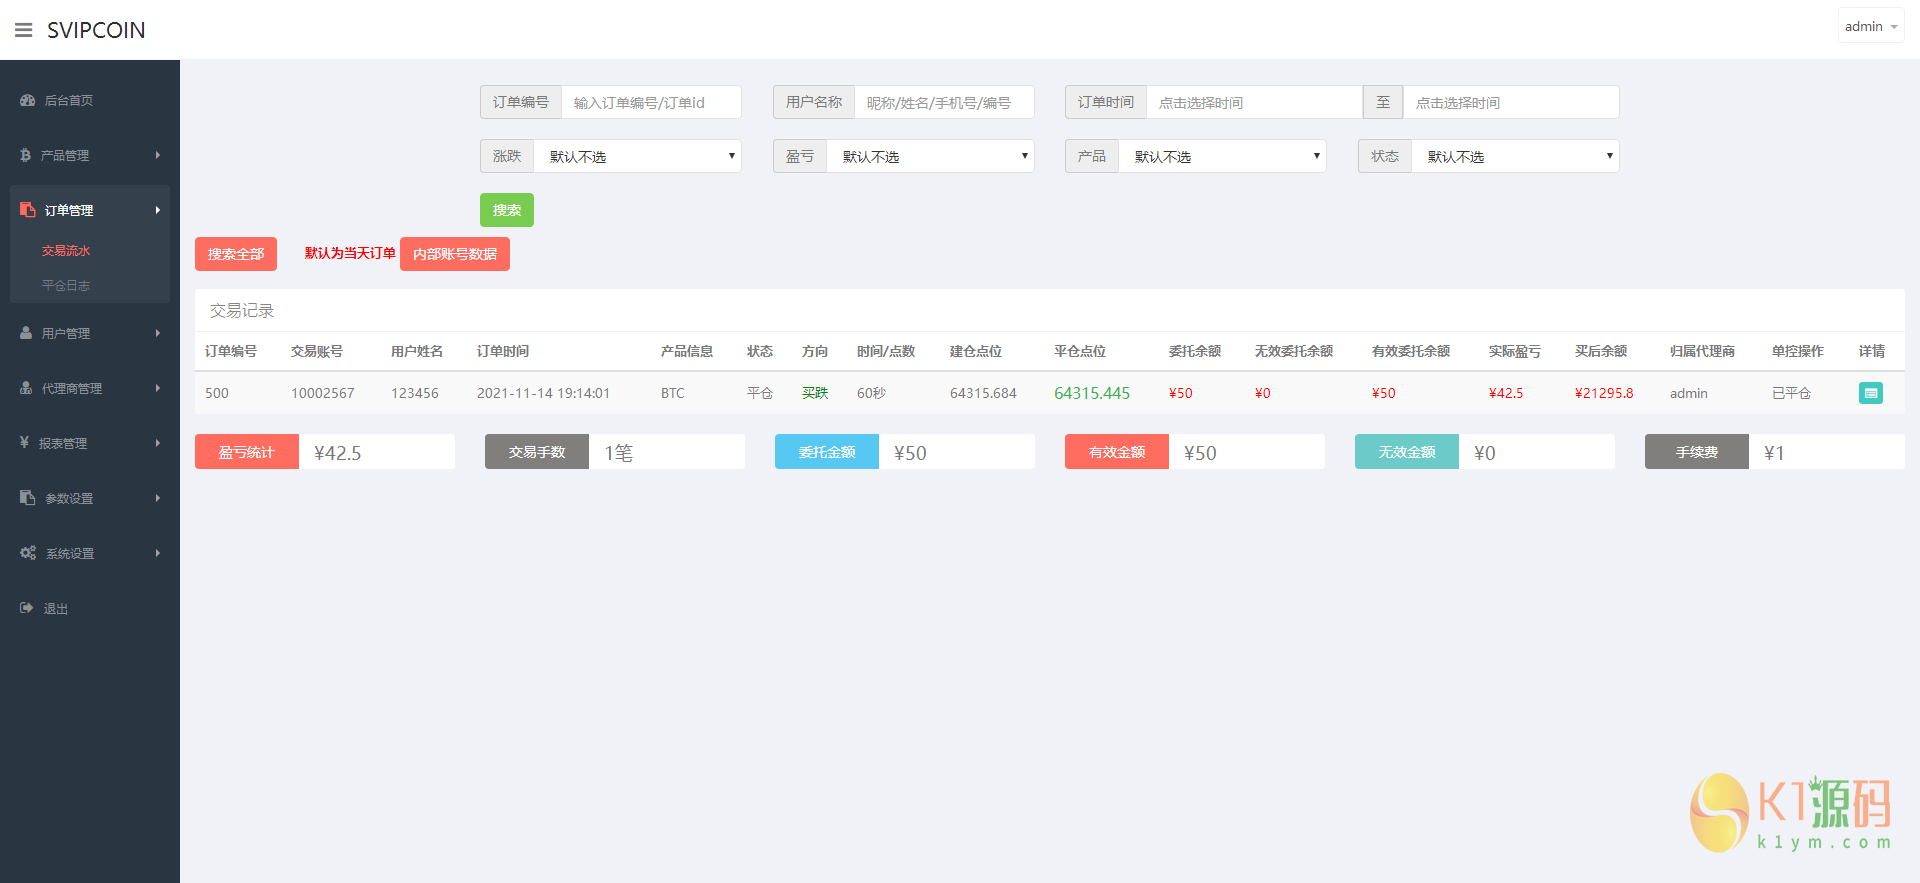Screen dimensions: 1920x883
Task: Click the 归属代理商 column header
Action: [1702, 351]
